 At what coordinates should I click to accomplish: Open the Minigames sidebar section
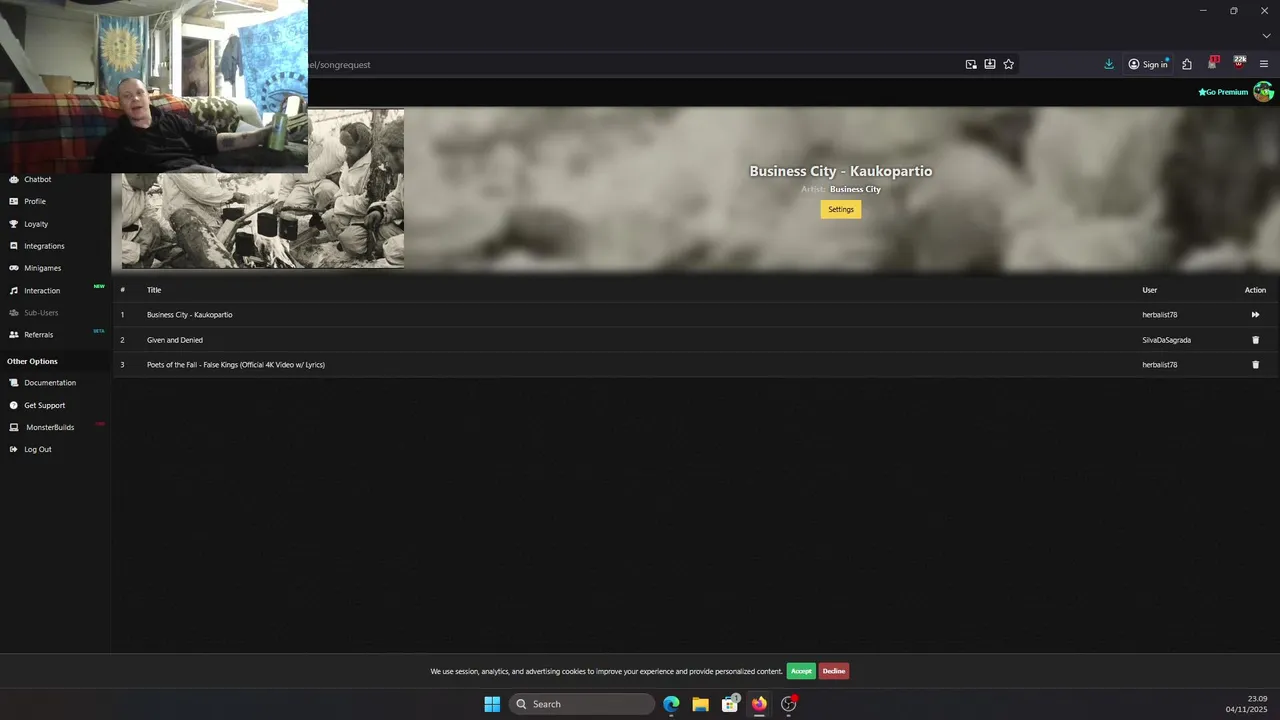click(42, 268)
